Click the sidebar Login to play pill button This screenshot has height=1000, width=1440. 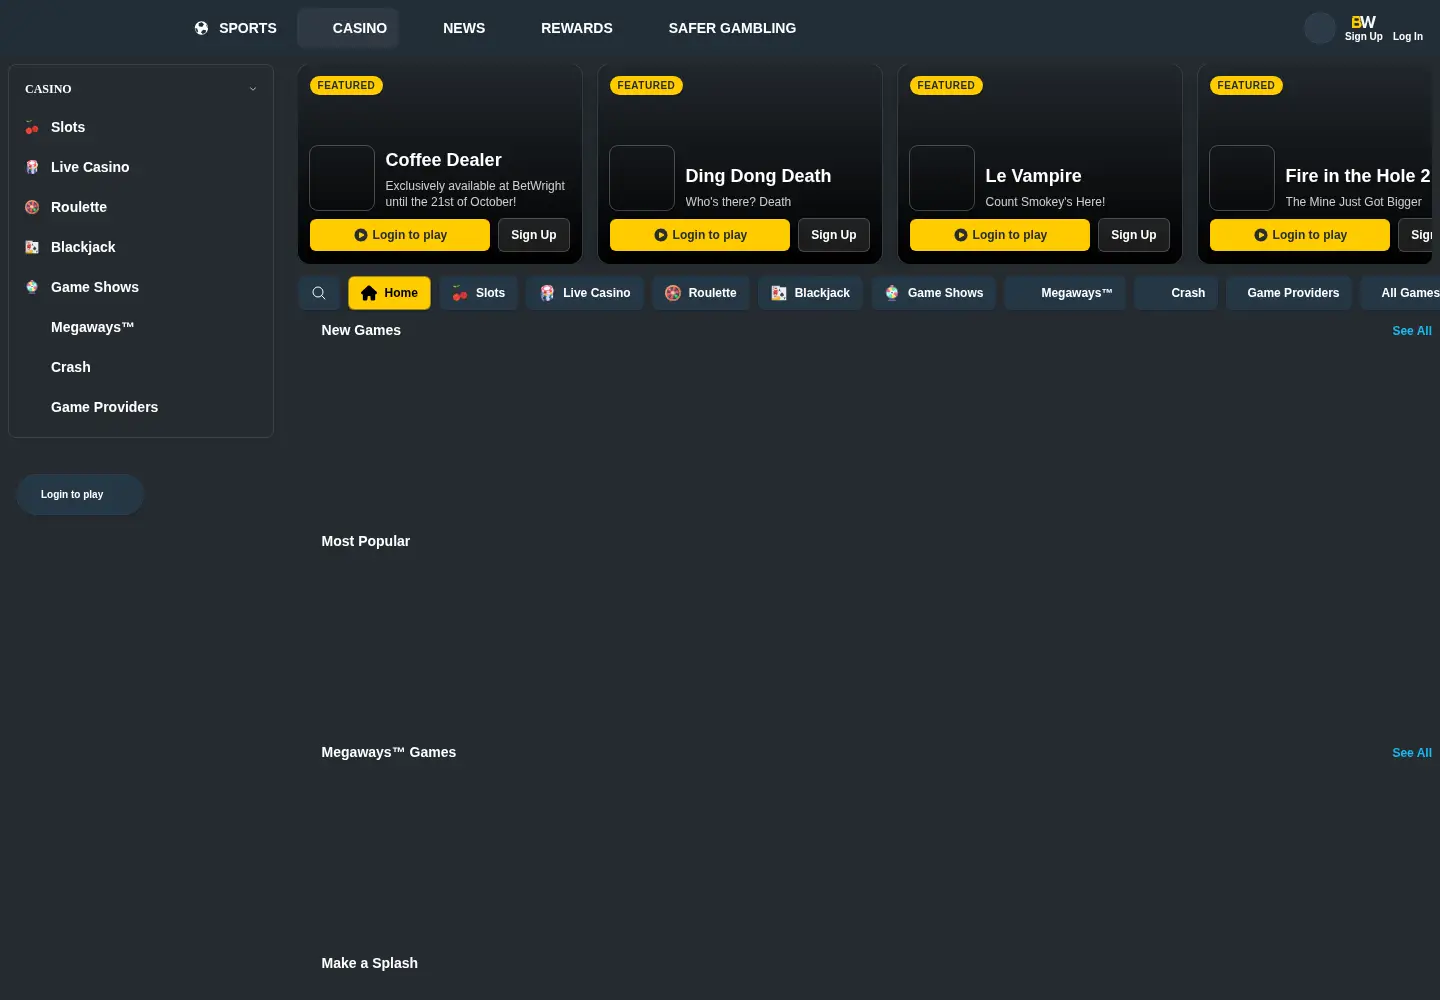point(80,495)
